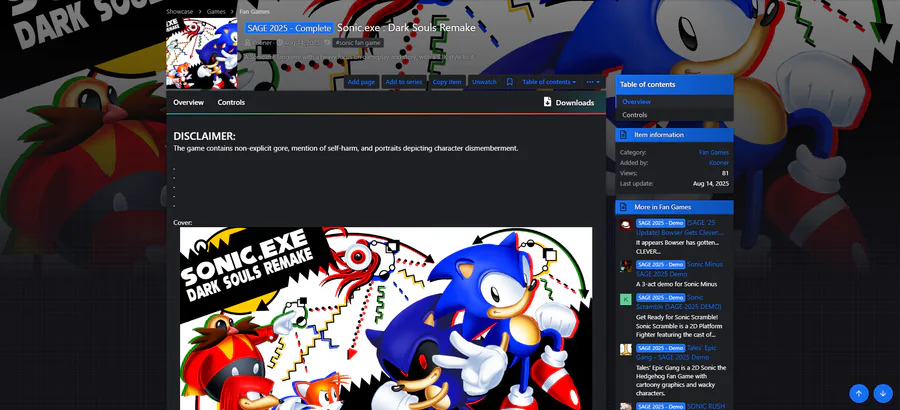
Task: Open the three-dots more options dropdown
Action: tap(593, 82)
